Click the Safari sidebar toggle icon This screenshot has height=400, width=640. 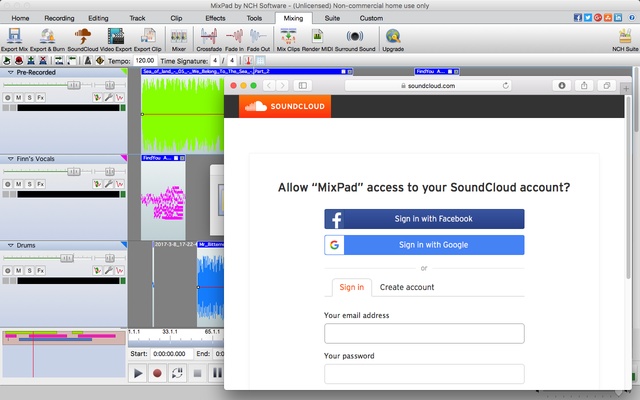tap(302, 85)
